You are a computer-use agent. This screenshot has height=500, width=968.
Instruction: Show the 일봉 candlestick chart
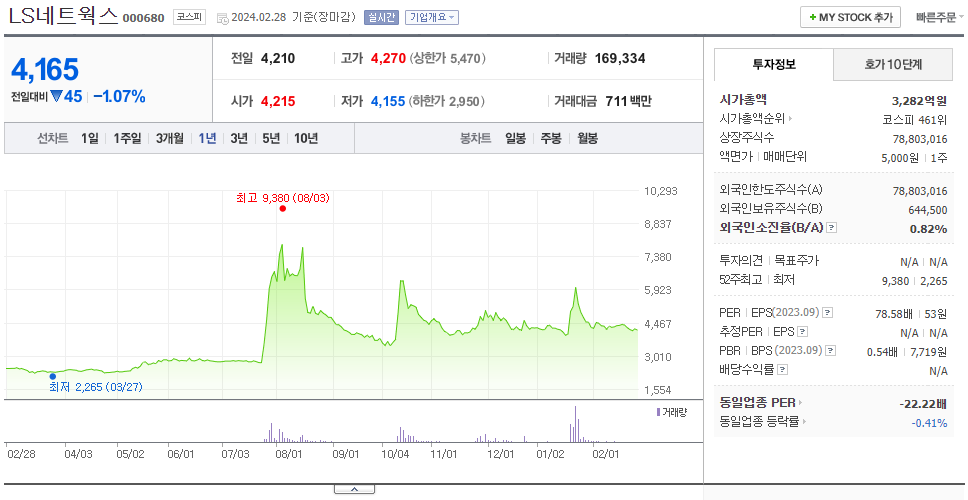coord(515,138)
